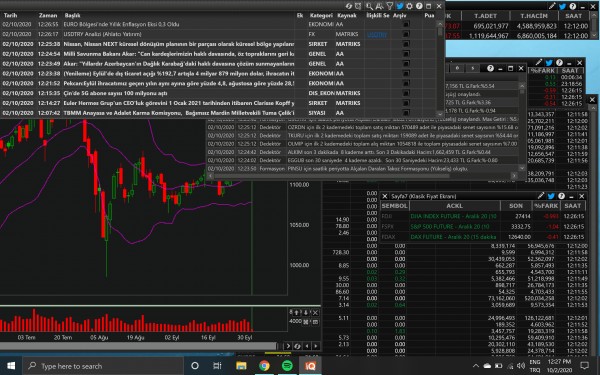Viewport: 600px width, 375px height.
Task: Open news window settings gear
Action: click(x=409, y=6)
